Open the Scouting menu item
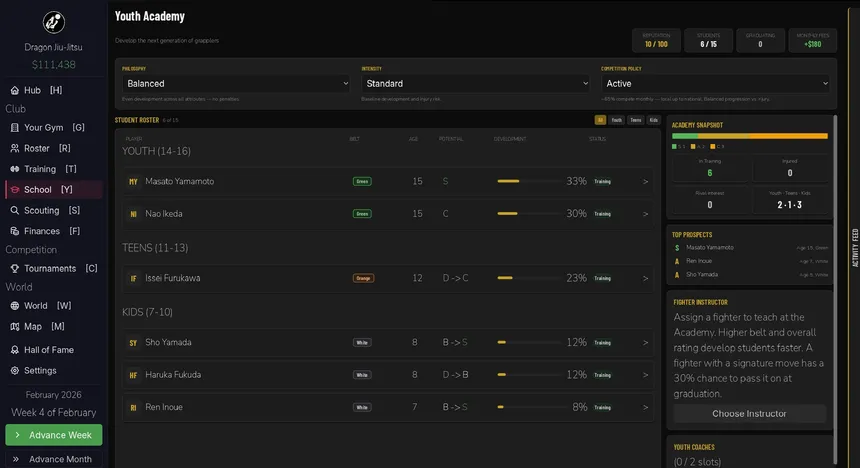The image size is (860, 468). tap(54, 211)
